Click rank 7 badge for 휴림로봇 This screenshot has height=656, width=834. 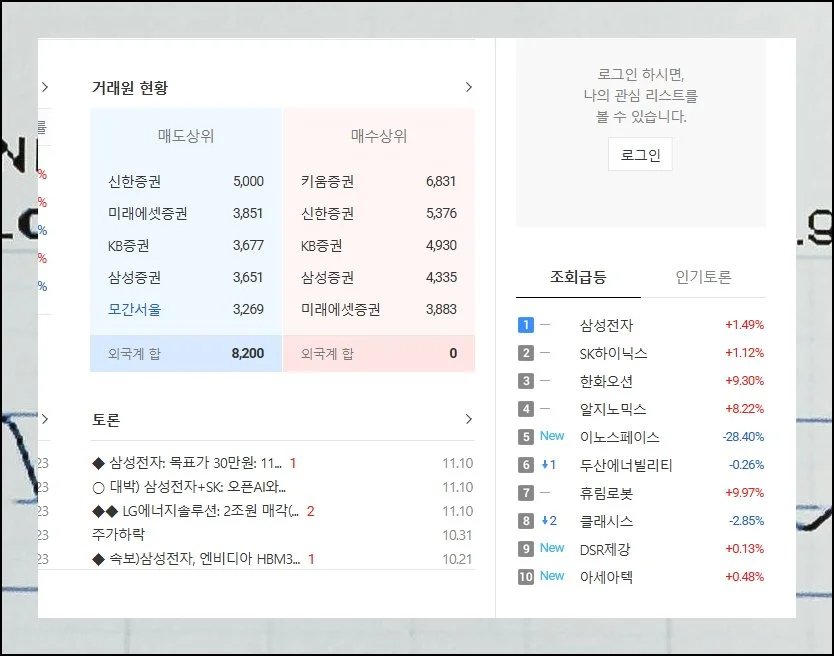526,493
